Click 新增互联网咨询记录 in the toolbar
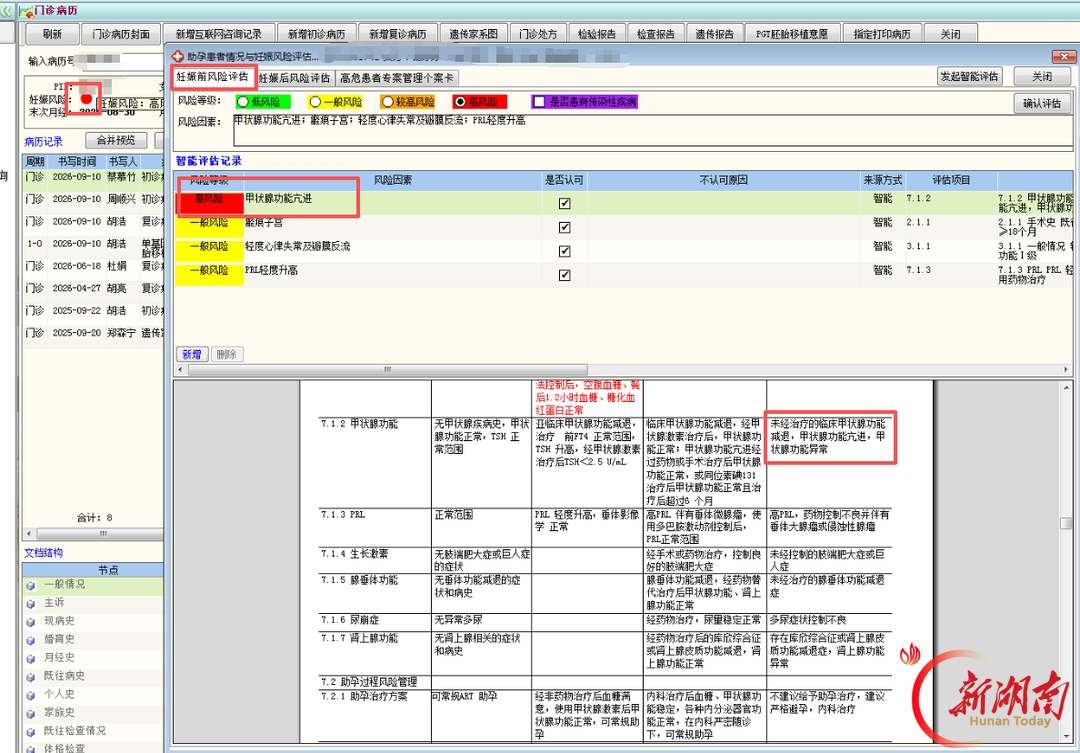The image size is (1080, 753). pos(218,34)
